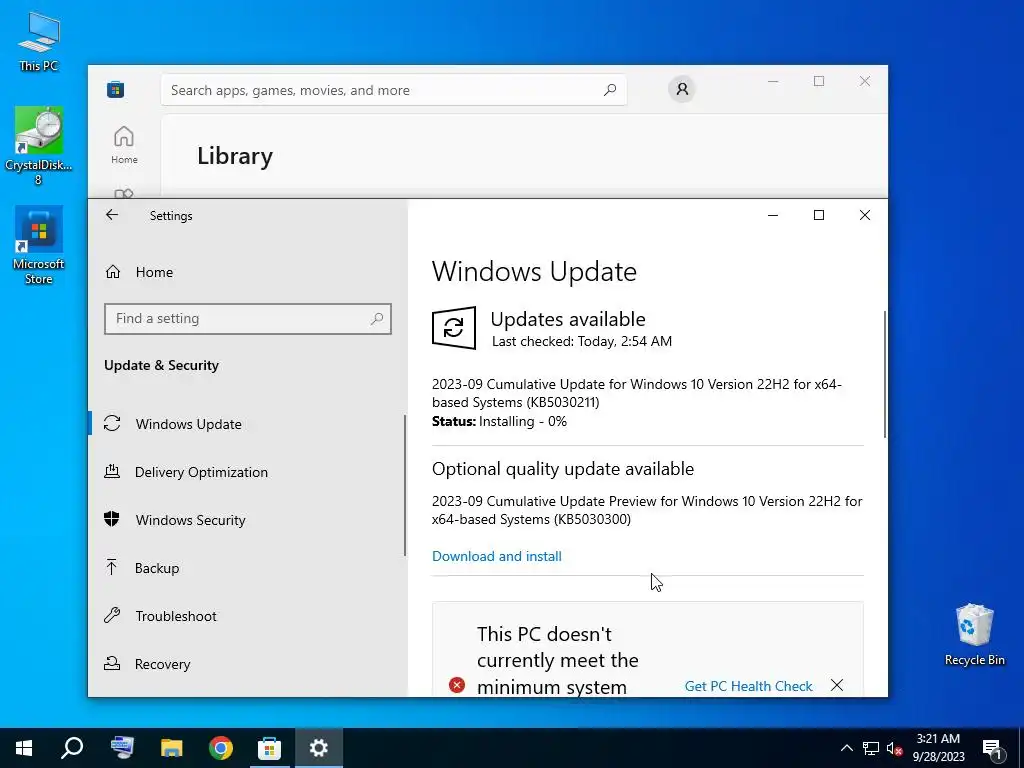Launch Chrome from taskbar
Viewport: 1024px width, 768px height.
pos(221,748)
